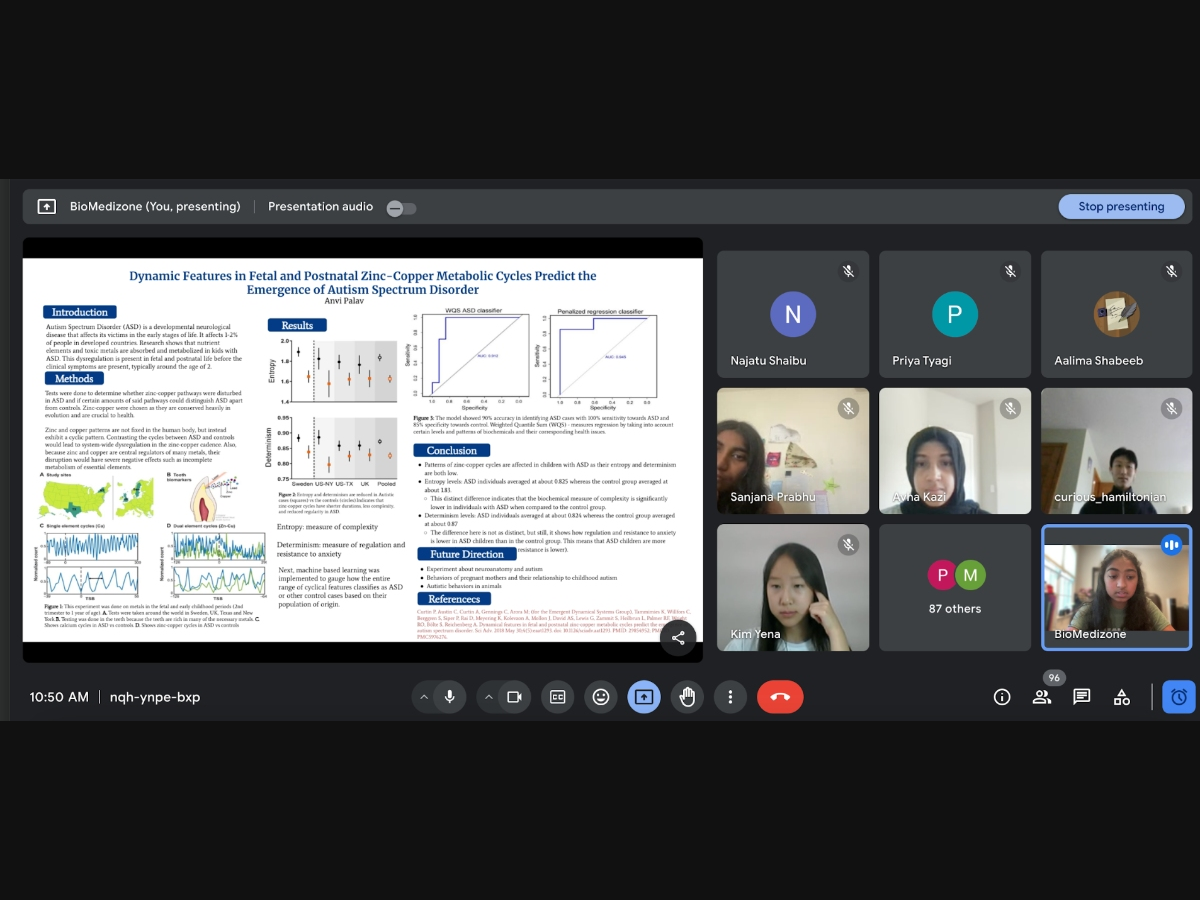The height and width of the screenshot is (900, 1200).
Task: Toggle the present screen button
Action: point(644,697)
